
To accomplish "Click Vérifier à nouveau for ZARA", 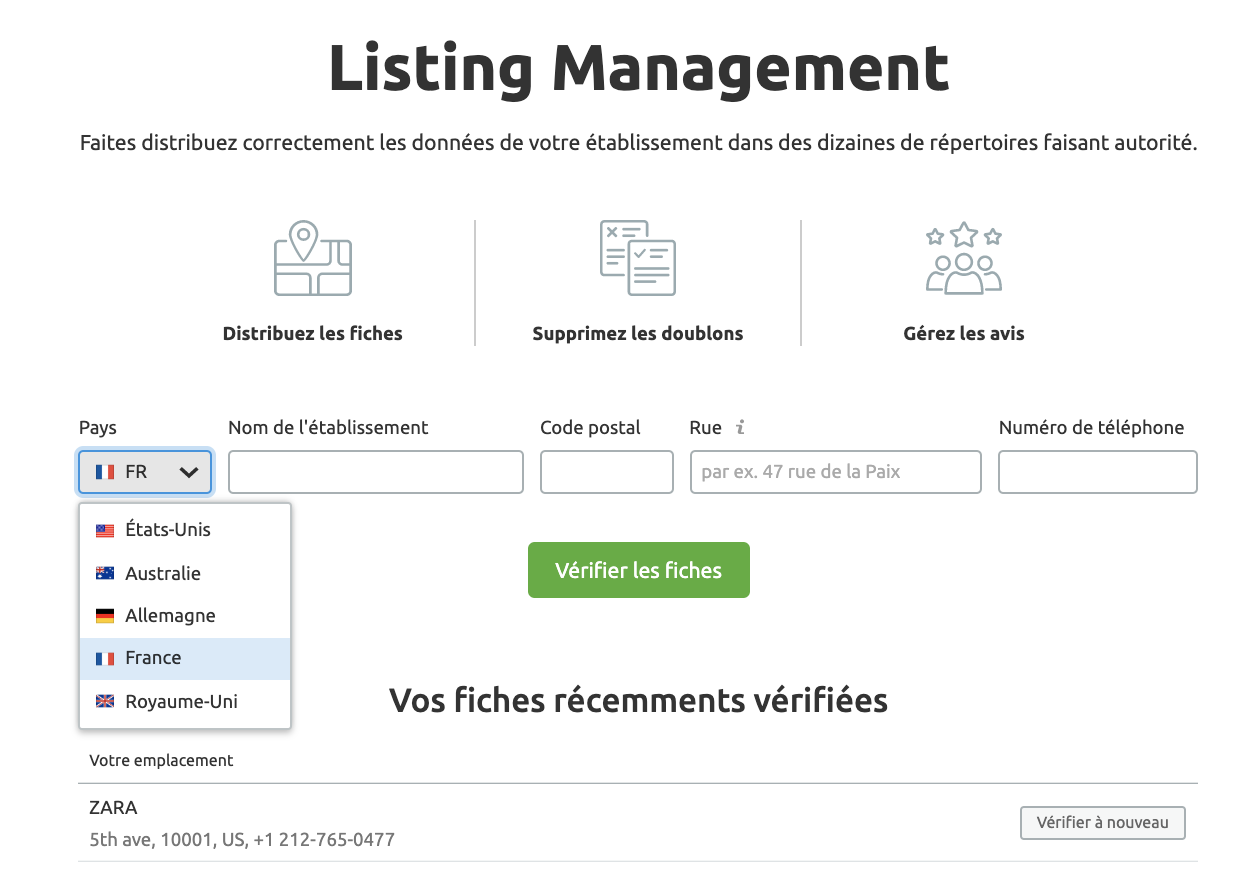I will coord(1102,823).
